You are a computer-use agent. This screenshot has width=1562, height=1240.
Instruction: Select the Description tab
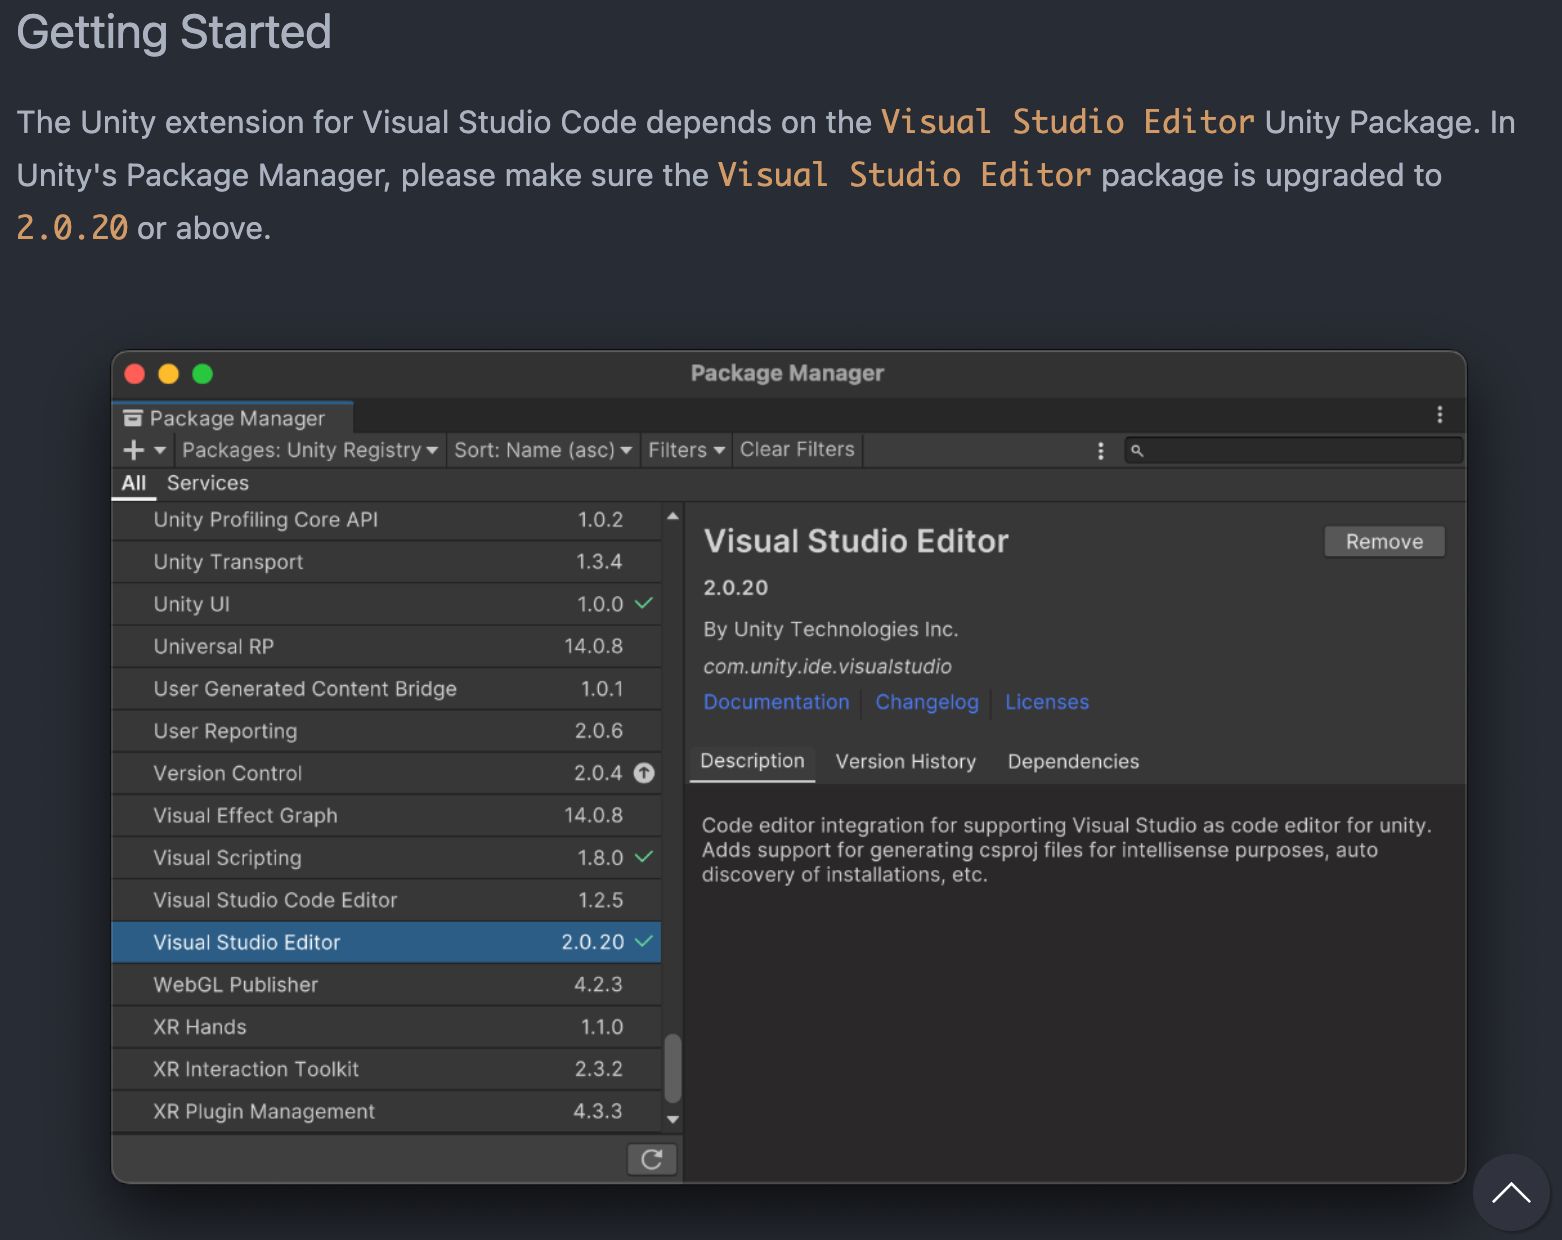coord(752,761)
